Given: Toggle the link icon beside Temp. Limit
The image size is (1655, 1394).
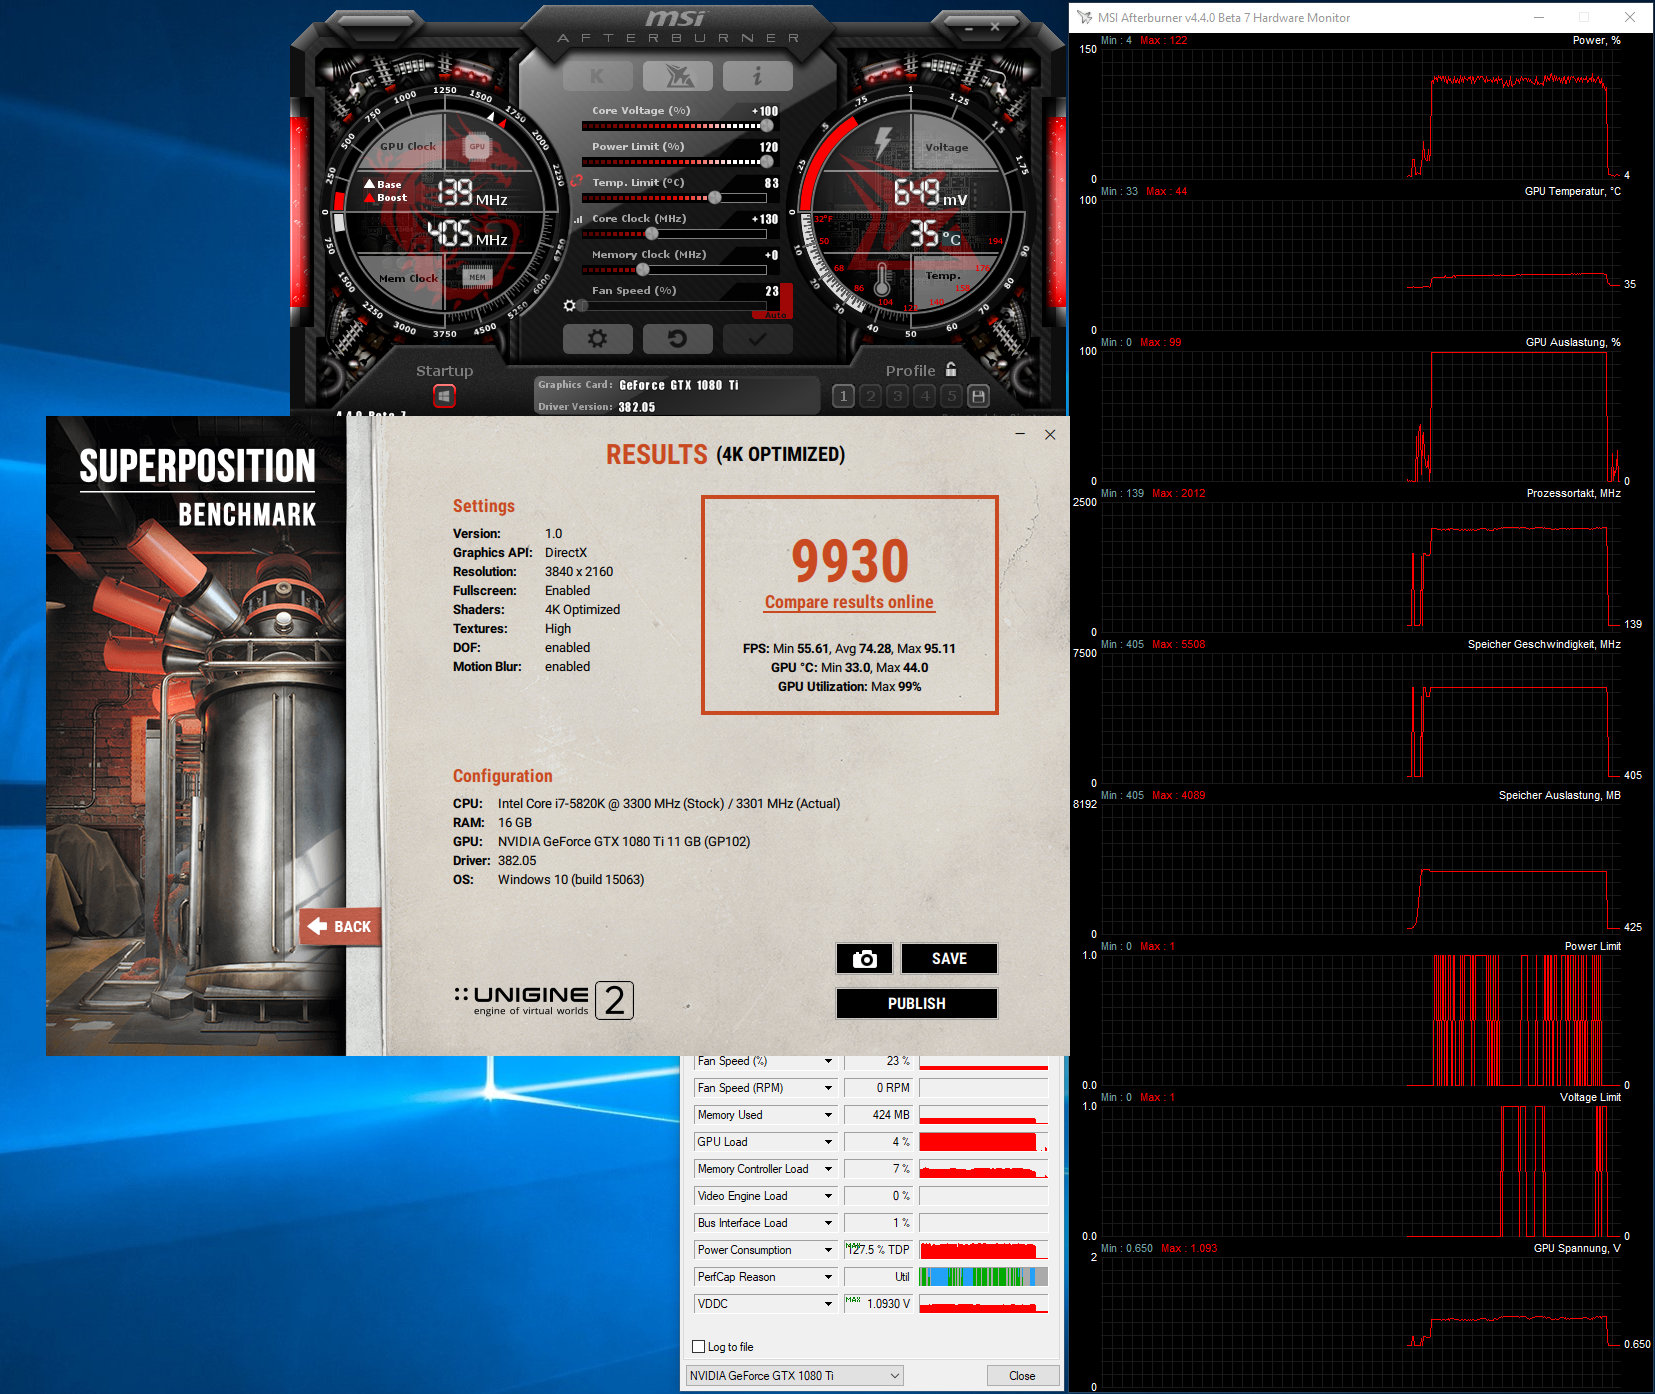Looking at the screenshot, I should [x=576, y=182].
